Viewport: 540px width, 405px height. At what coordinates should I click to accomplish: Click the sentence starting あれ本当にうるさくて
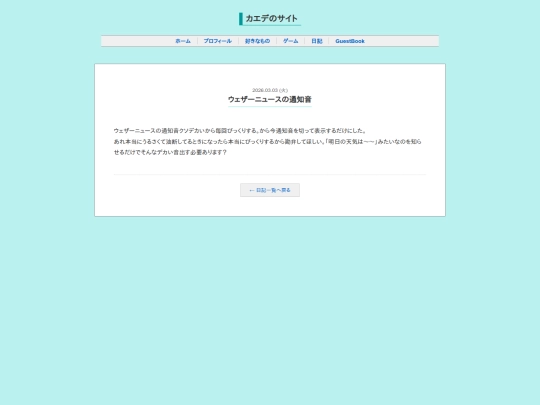click(x=268, y=142)
